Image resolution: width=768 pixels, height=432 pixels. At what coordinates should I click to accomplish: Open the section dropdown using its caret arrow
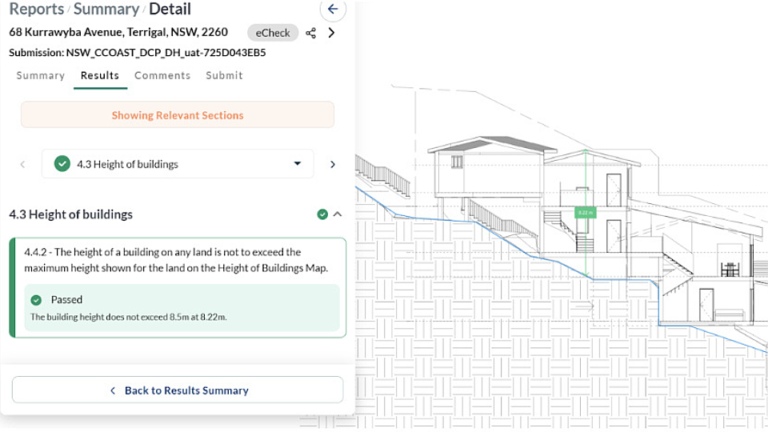click(x=297, y=164)
